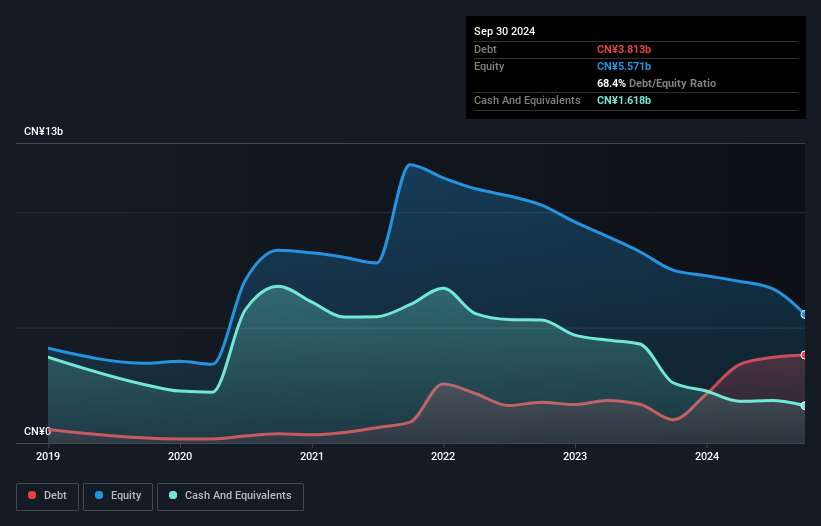
Task: Click the 2021 axis label
Action: (312, 456)
